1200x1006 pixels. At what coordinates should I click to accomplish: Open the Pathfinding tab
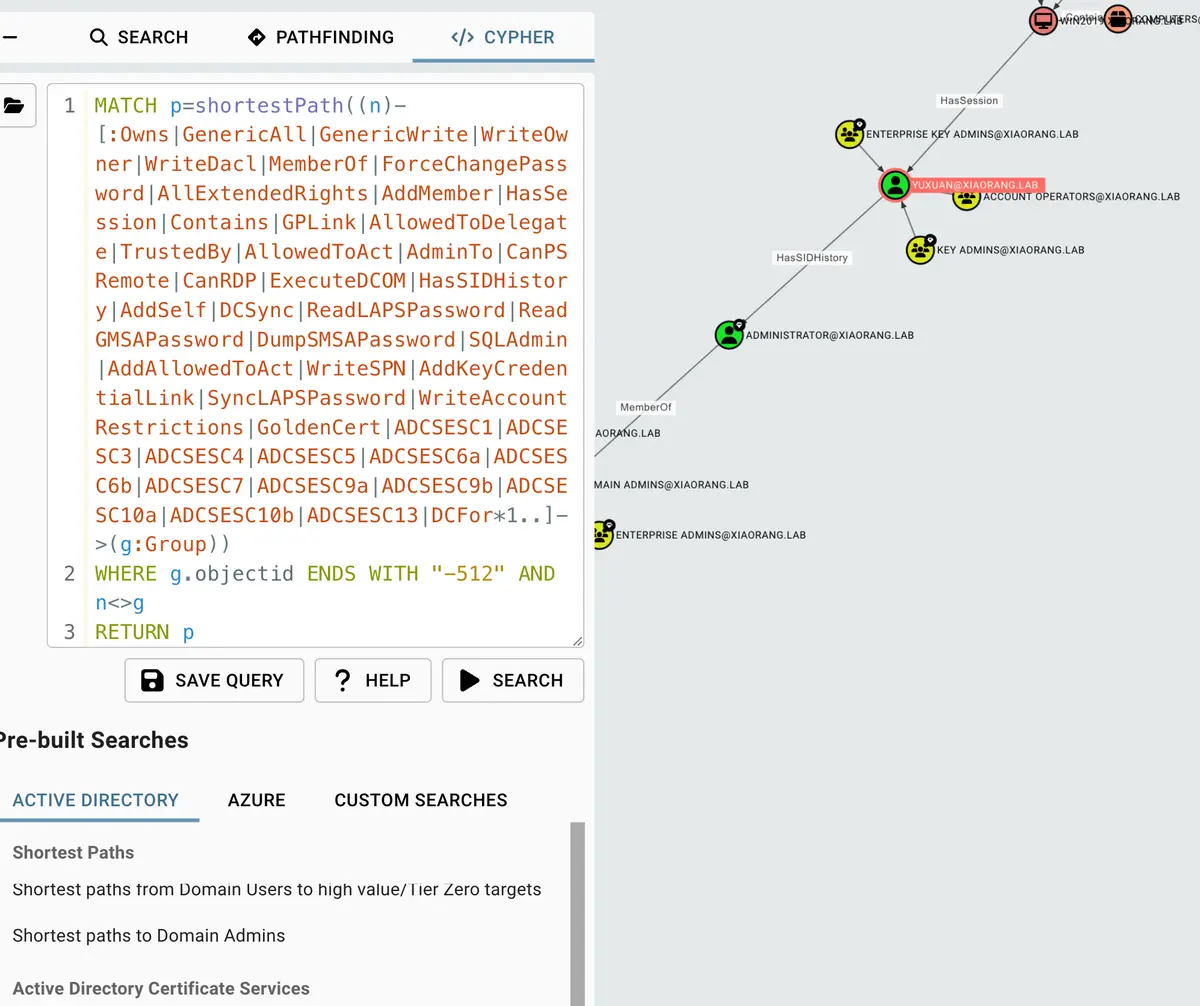coord(320,37)
